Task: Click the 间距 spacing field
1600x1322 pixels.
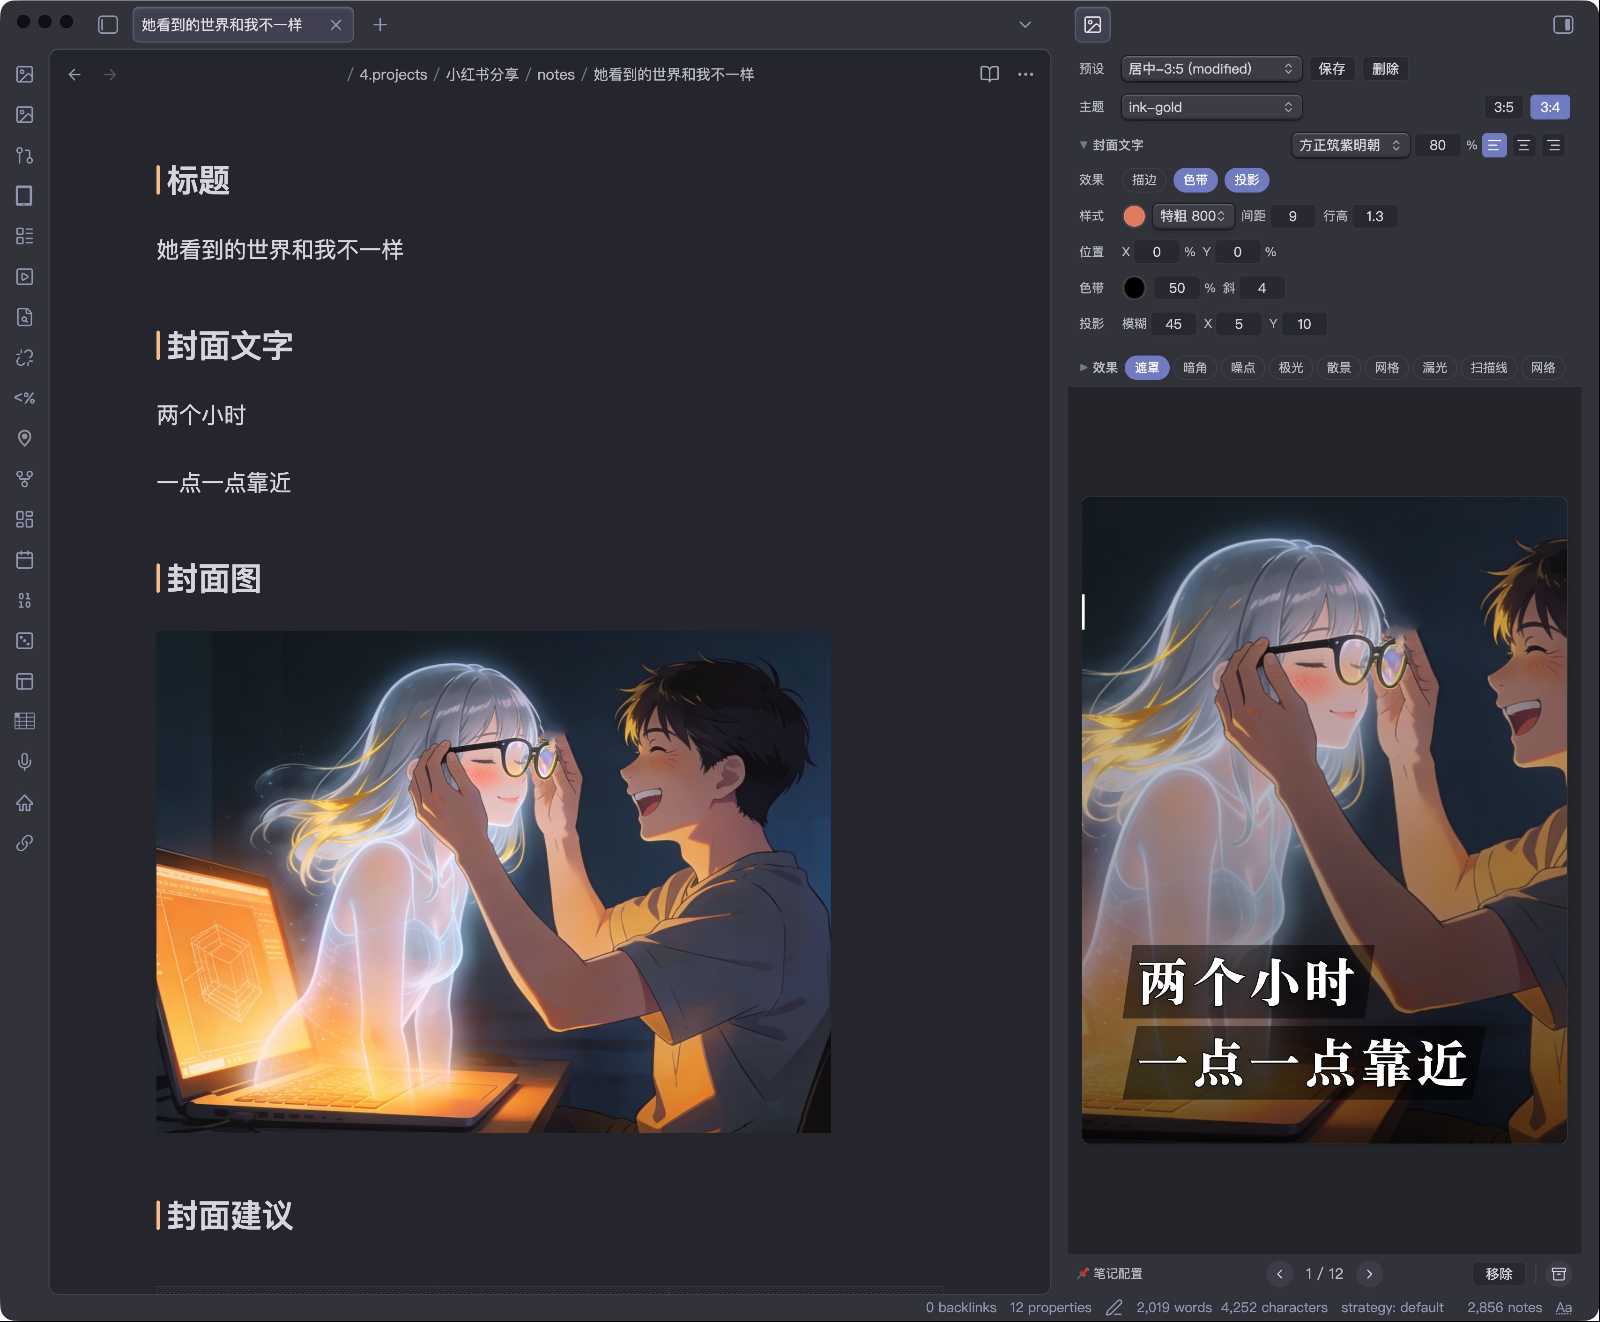Action: [1293, 216]
